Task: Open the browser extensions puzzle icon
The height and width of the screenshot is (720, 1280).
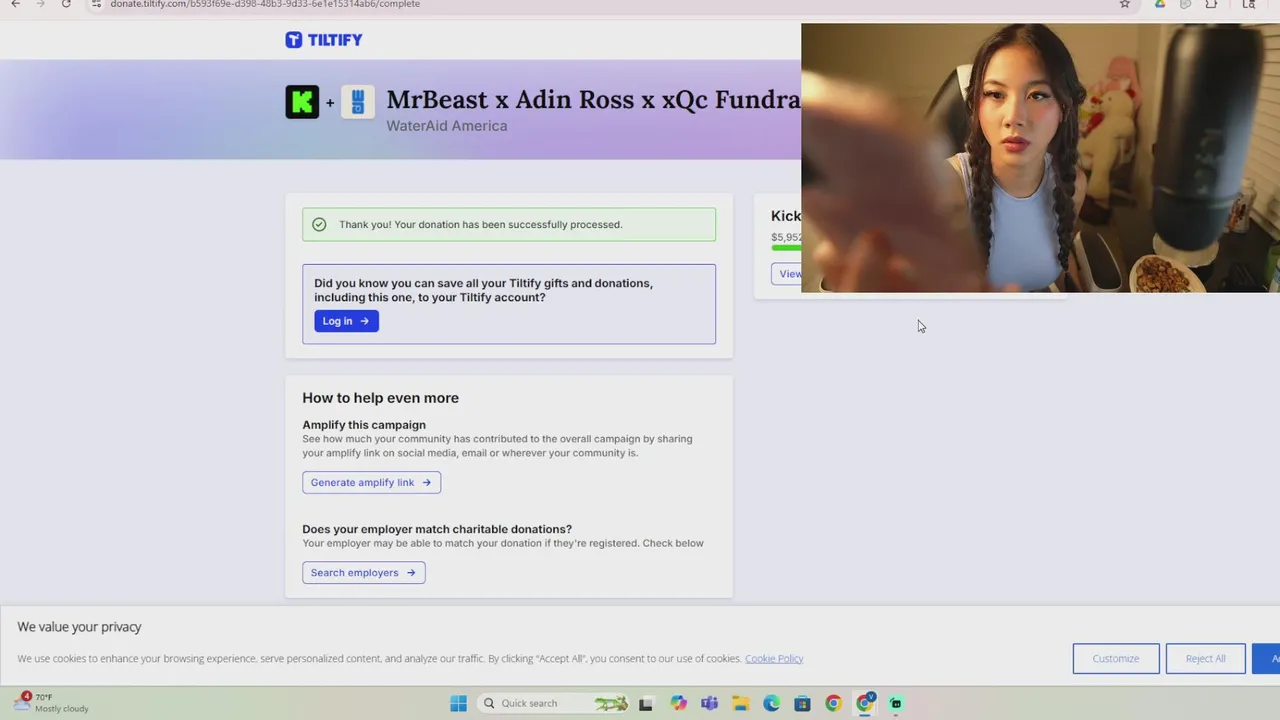Action: pos(1211,4)
